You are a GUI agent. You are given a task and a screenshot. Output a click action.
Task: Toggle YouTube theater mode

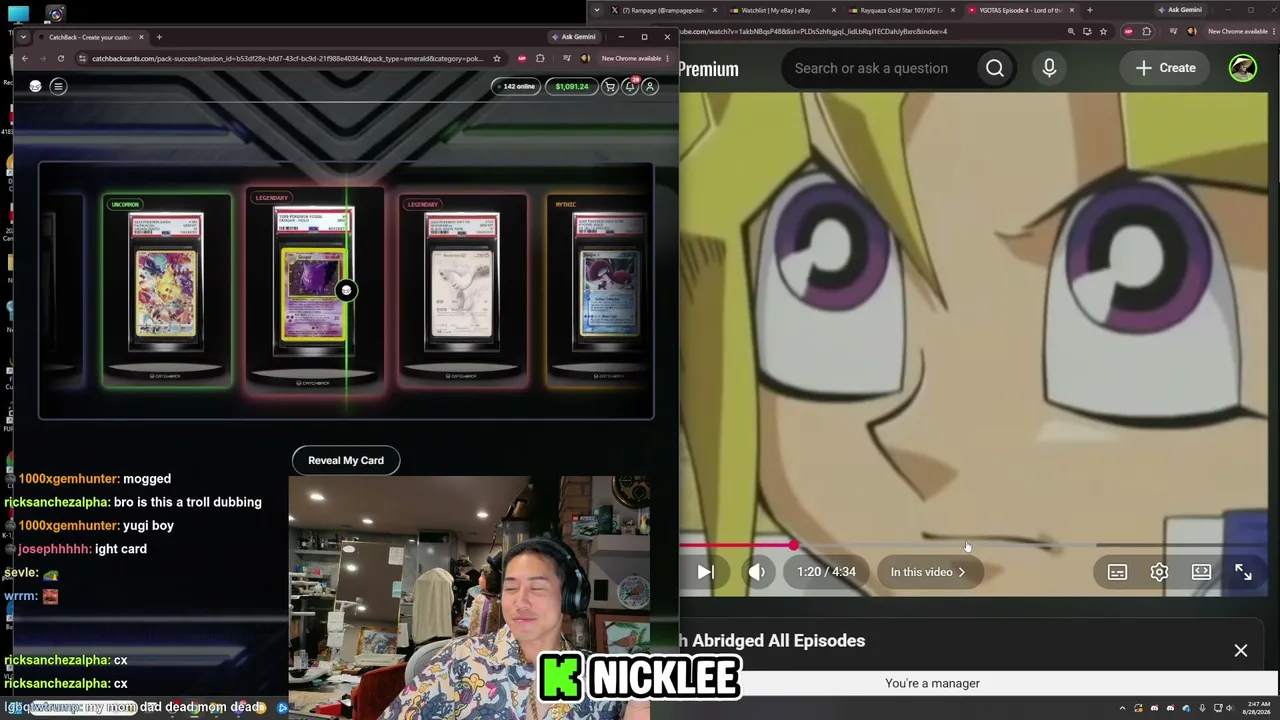1201,572
